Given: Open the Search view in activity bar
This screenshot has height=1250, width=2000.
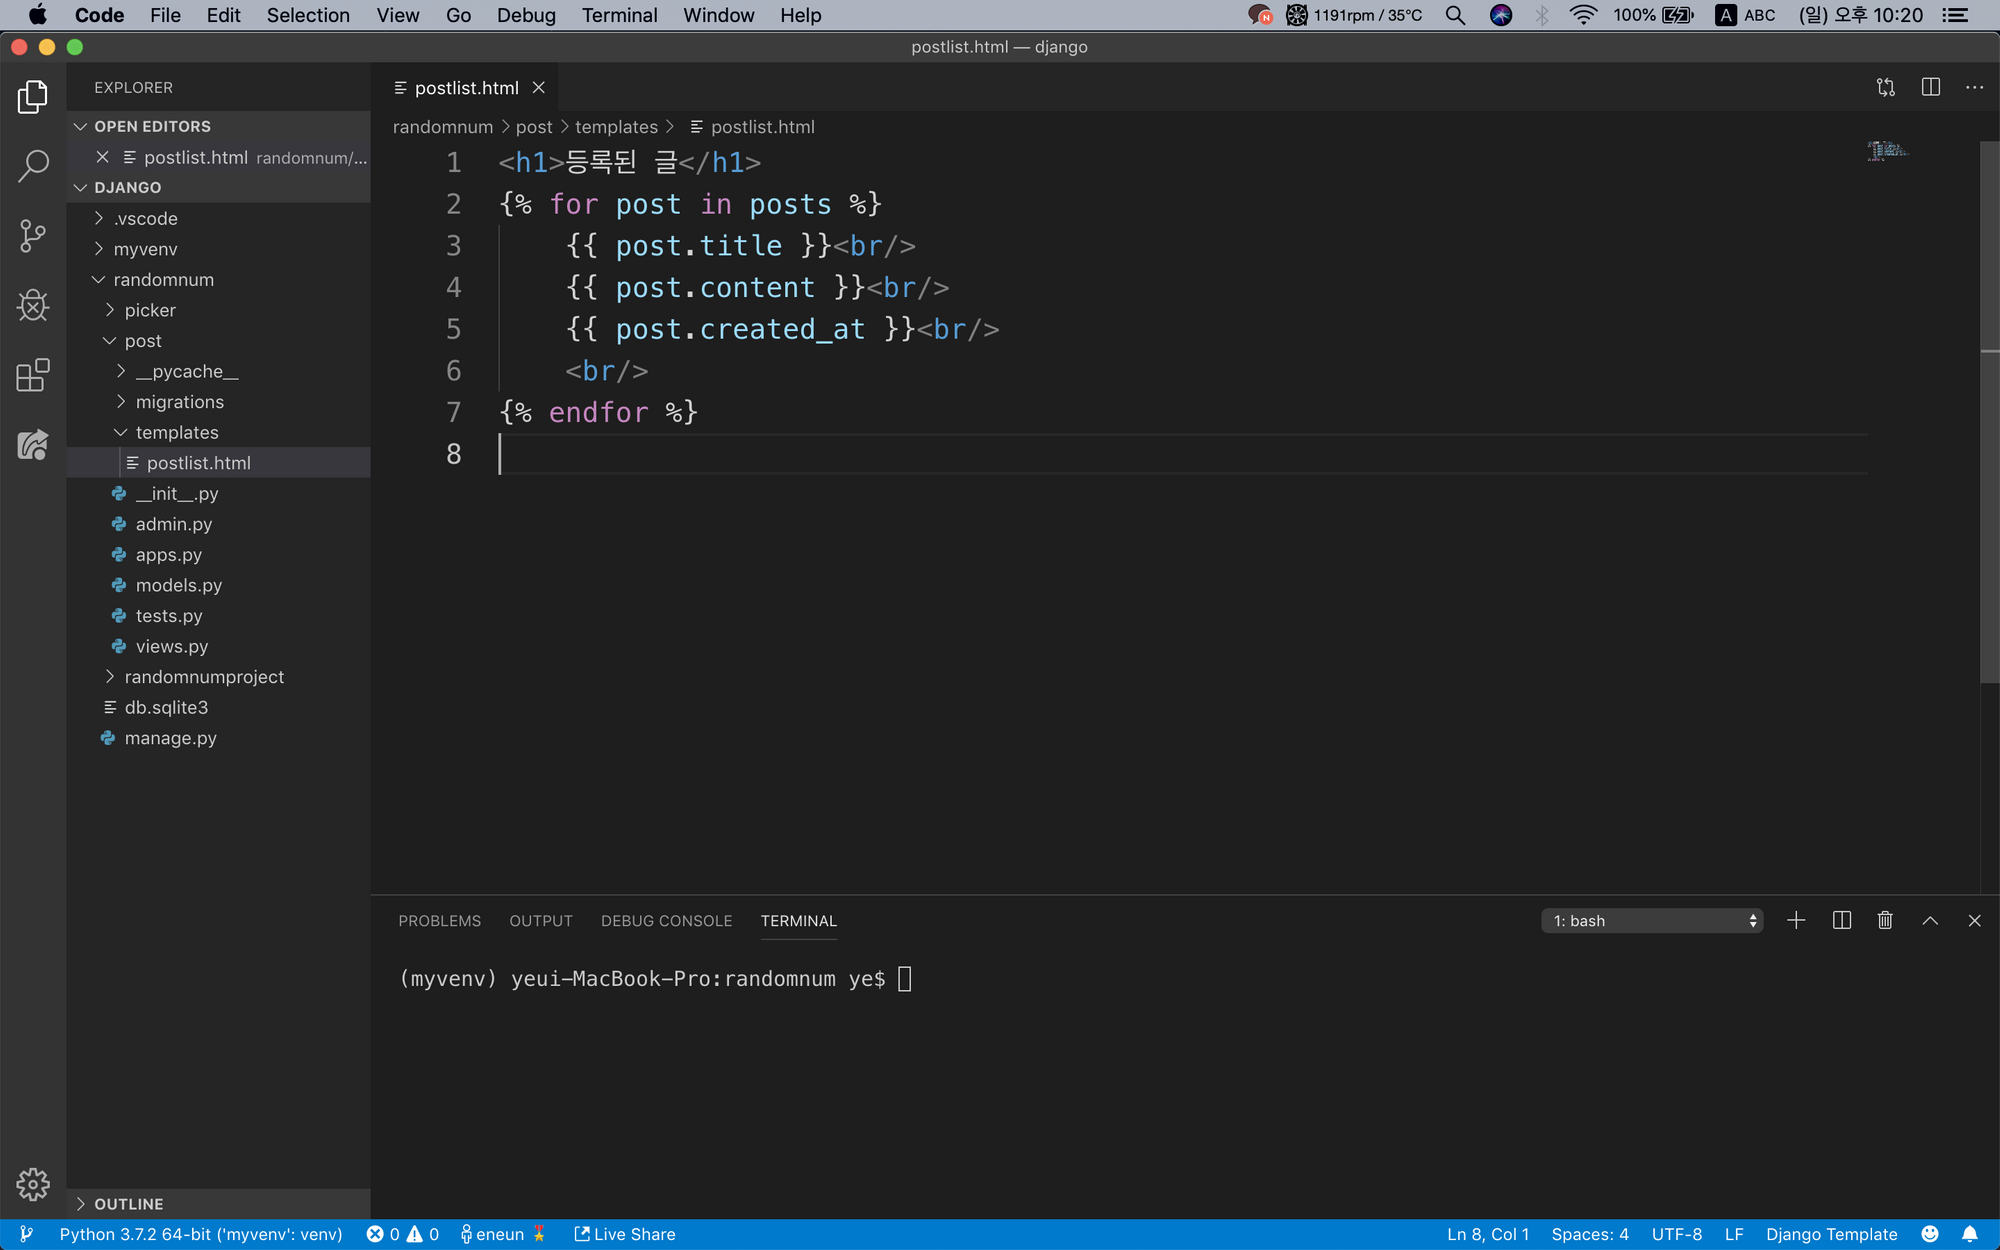Looking at the screenshot, I should pos(33,166).
